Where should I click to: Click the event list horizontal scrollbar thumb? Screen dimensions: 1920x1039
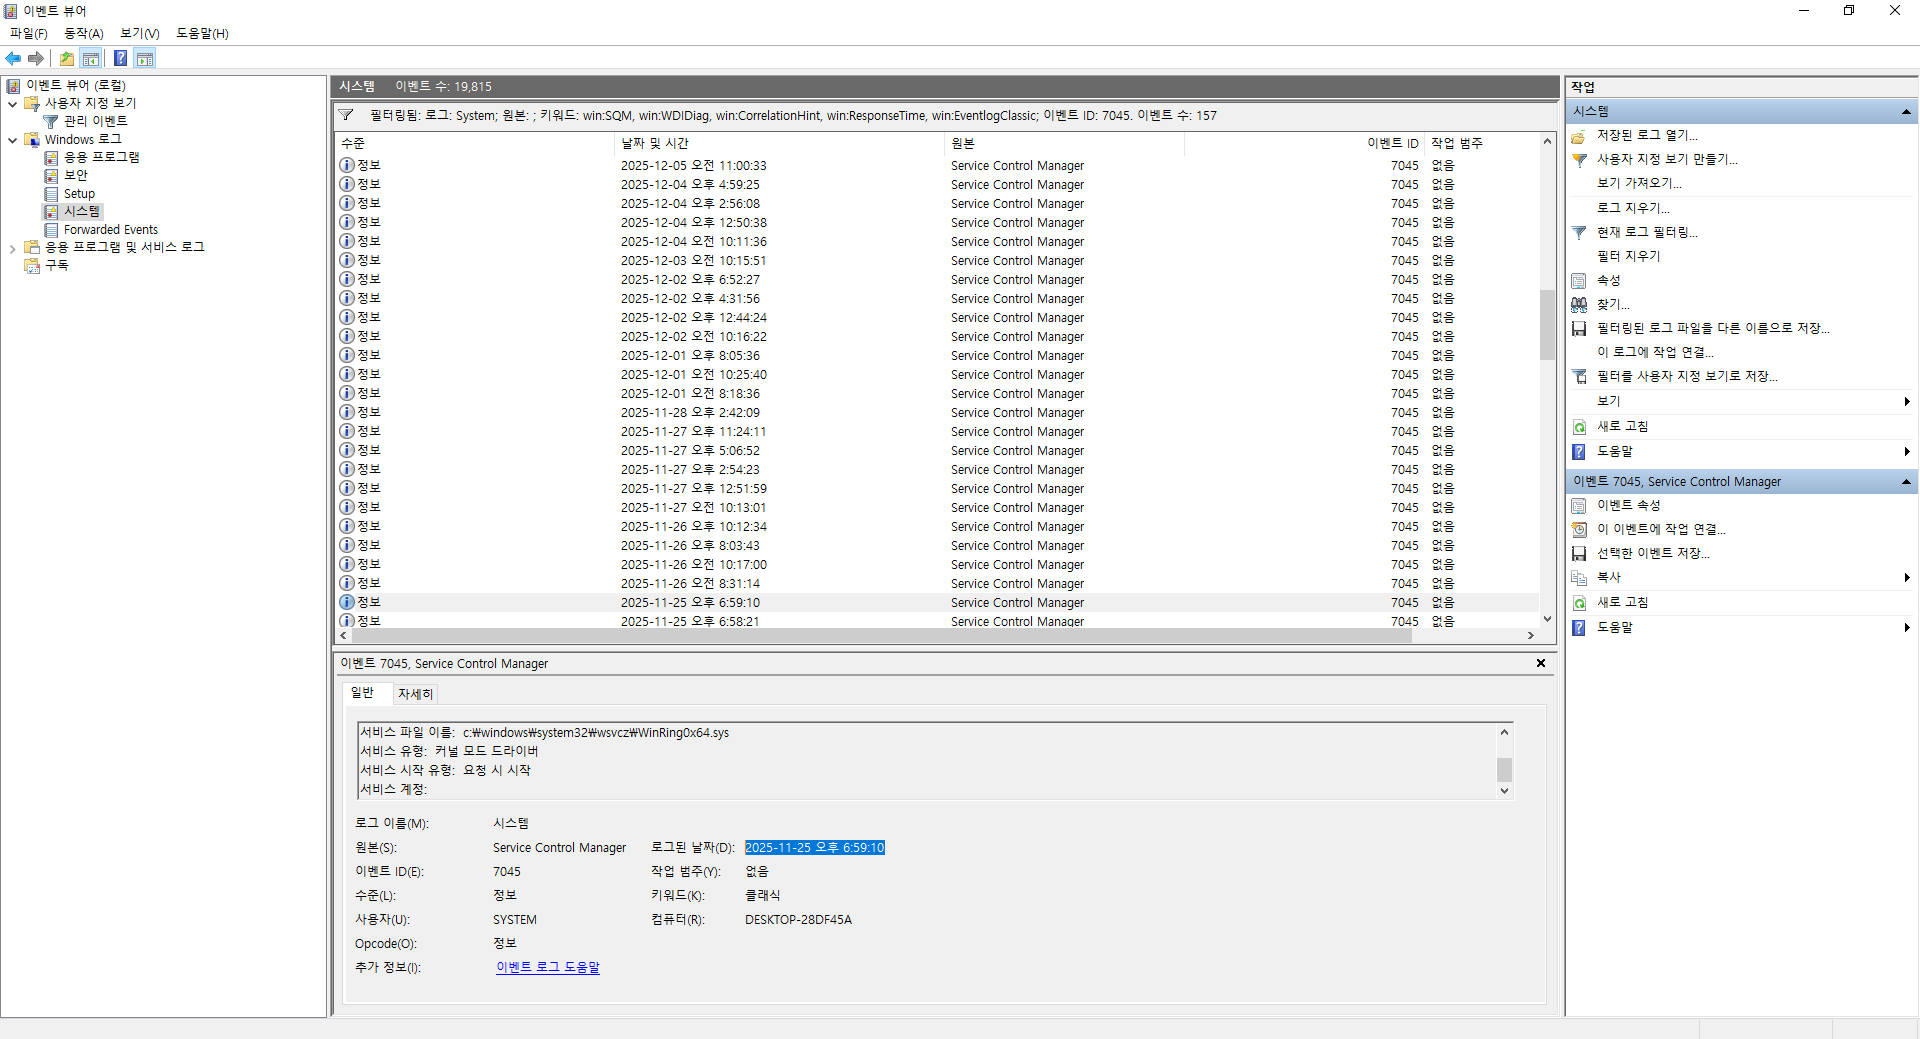pos(881,636)
